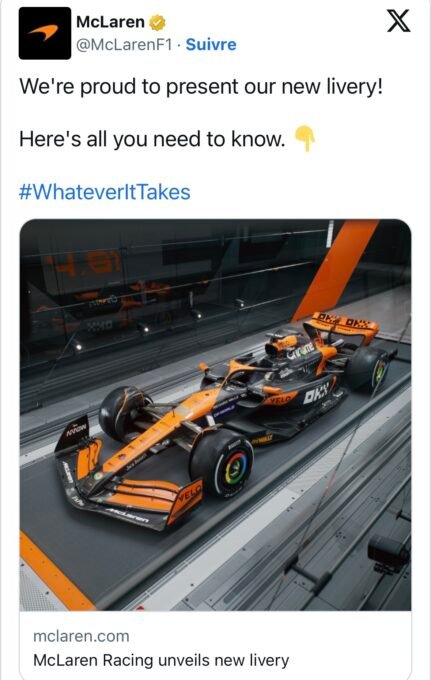Screen dimensions: 431x680
Task: Open the X logo in the corner
Action: click(x=398, y=21)
